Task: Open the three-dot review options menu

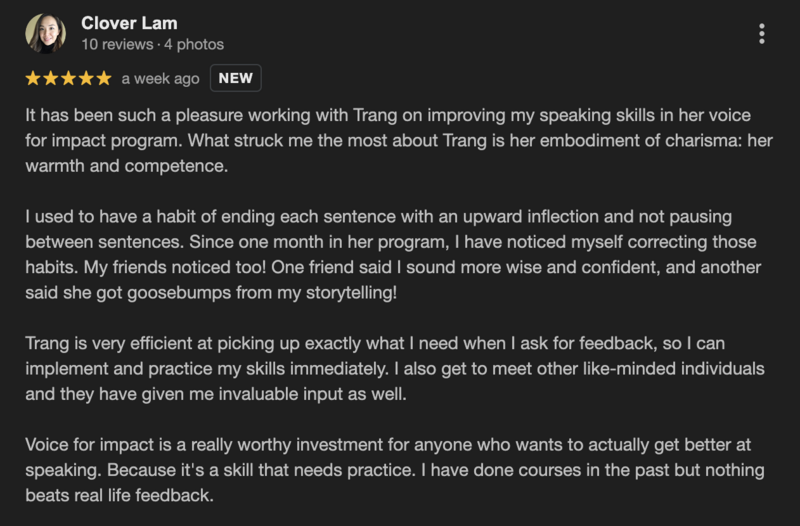Action: [x=762, y=34]
